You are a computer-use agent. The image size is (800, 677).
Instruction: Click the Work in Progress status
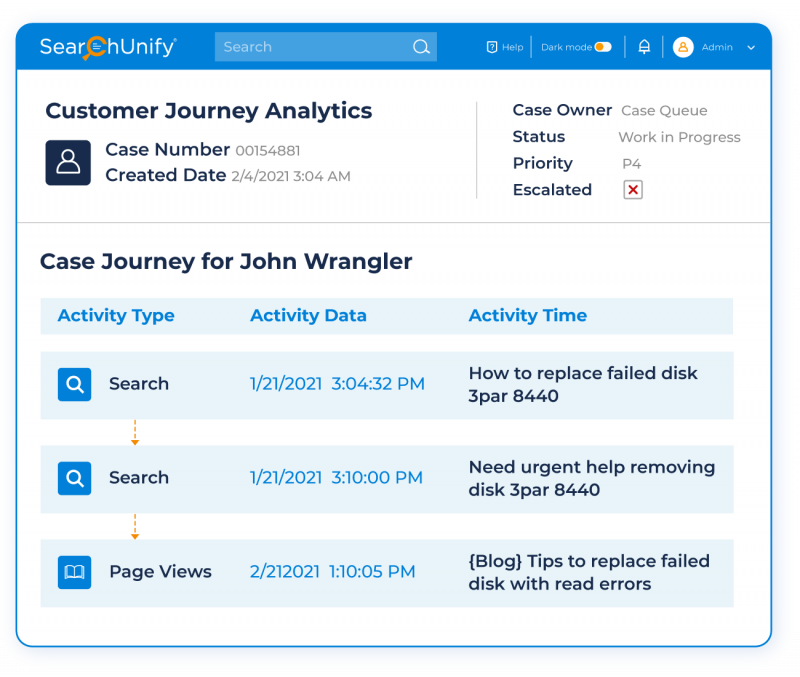point(679,137)
